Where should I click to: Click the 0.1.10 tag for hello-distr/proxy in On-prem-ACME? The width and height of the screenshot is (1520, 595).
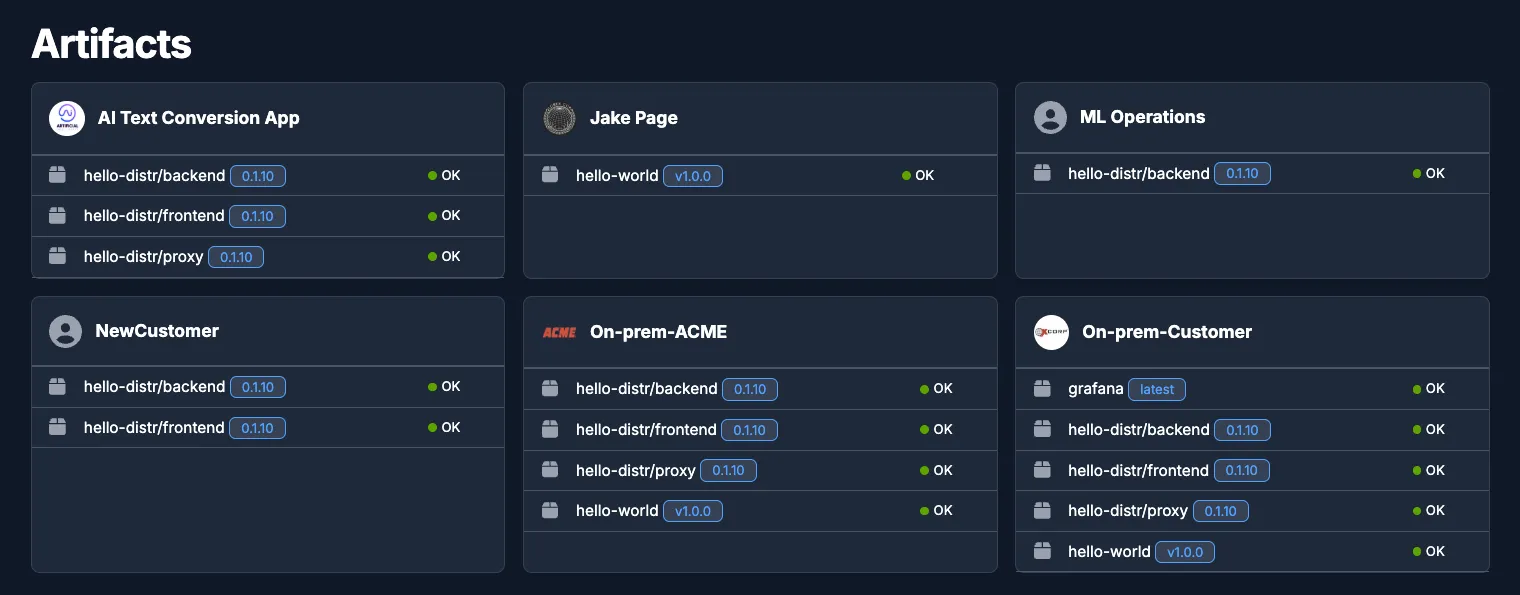click(x=728, y=470)
